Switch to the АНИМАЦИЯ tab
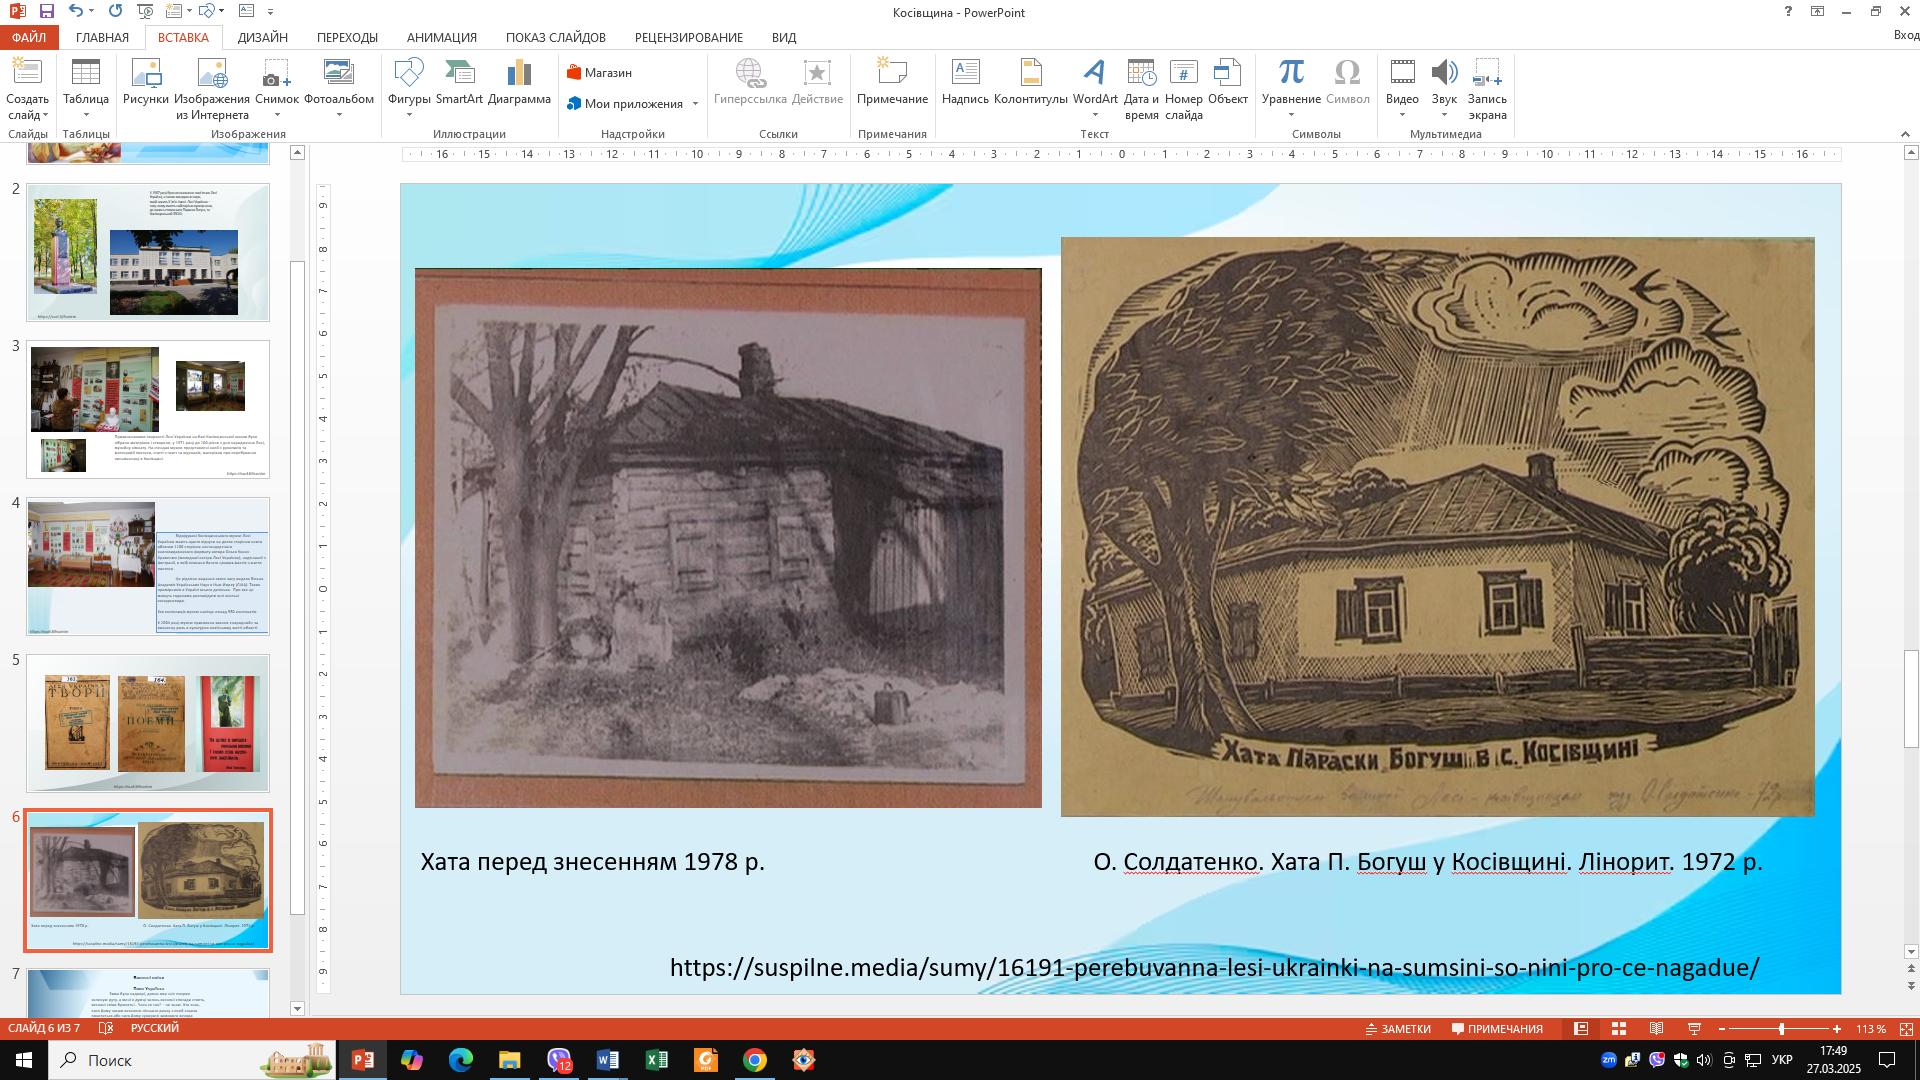This screenshot has width=1920, height=1080. 441,37
